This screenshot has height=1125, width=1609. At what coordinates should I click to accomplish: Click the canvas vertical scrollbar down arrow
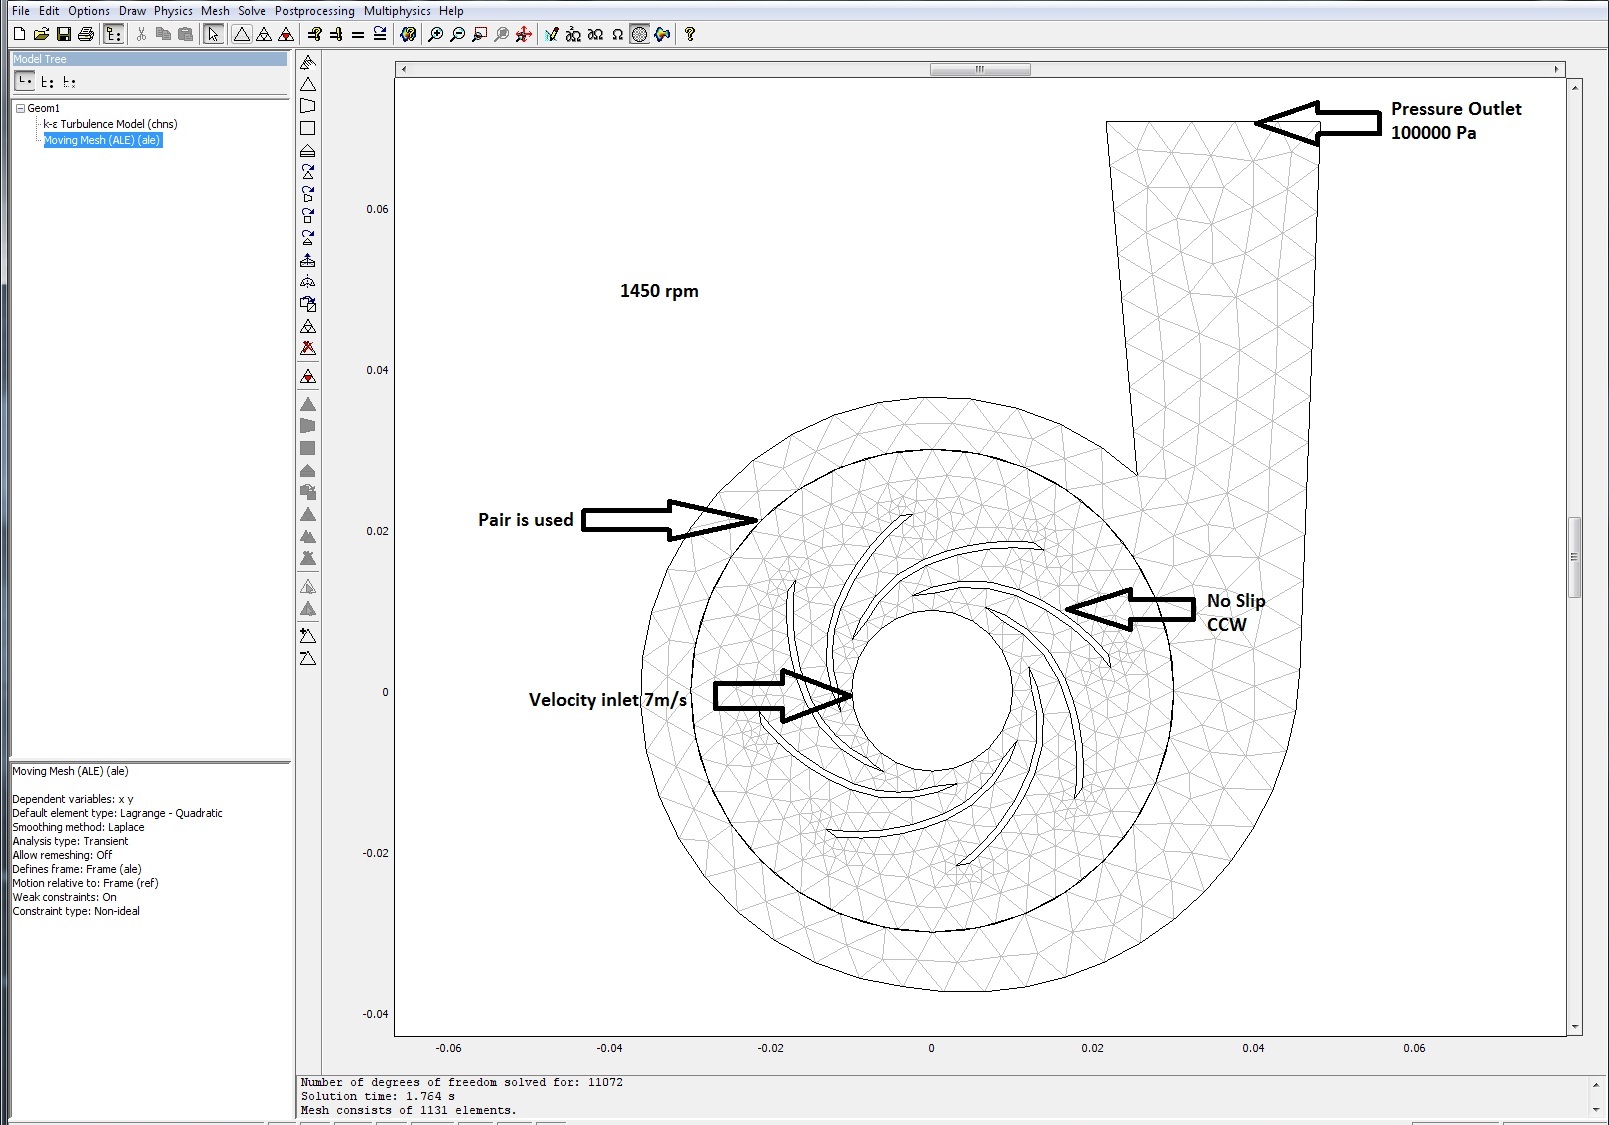pos(1574,1027)
